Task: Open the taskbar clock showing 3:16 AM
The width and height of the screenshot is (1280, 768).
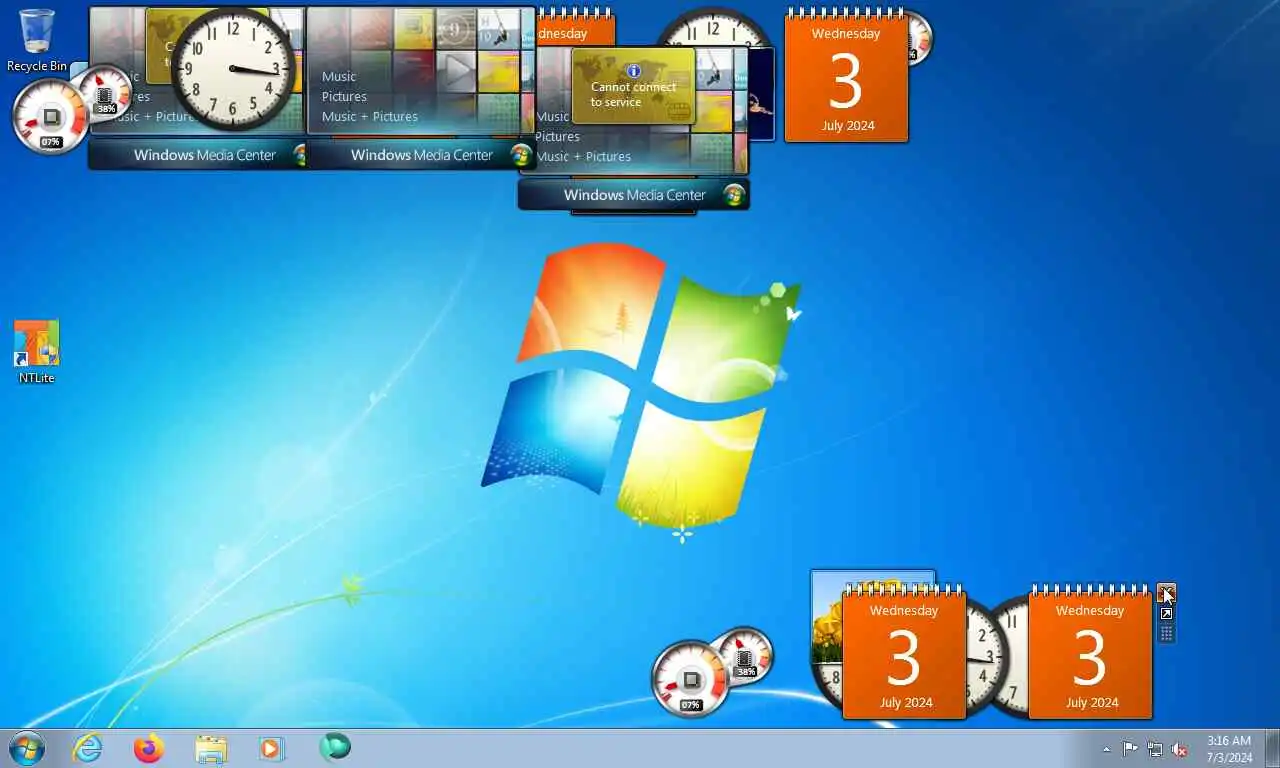Action: [1229, 749]
